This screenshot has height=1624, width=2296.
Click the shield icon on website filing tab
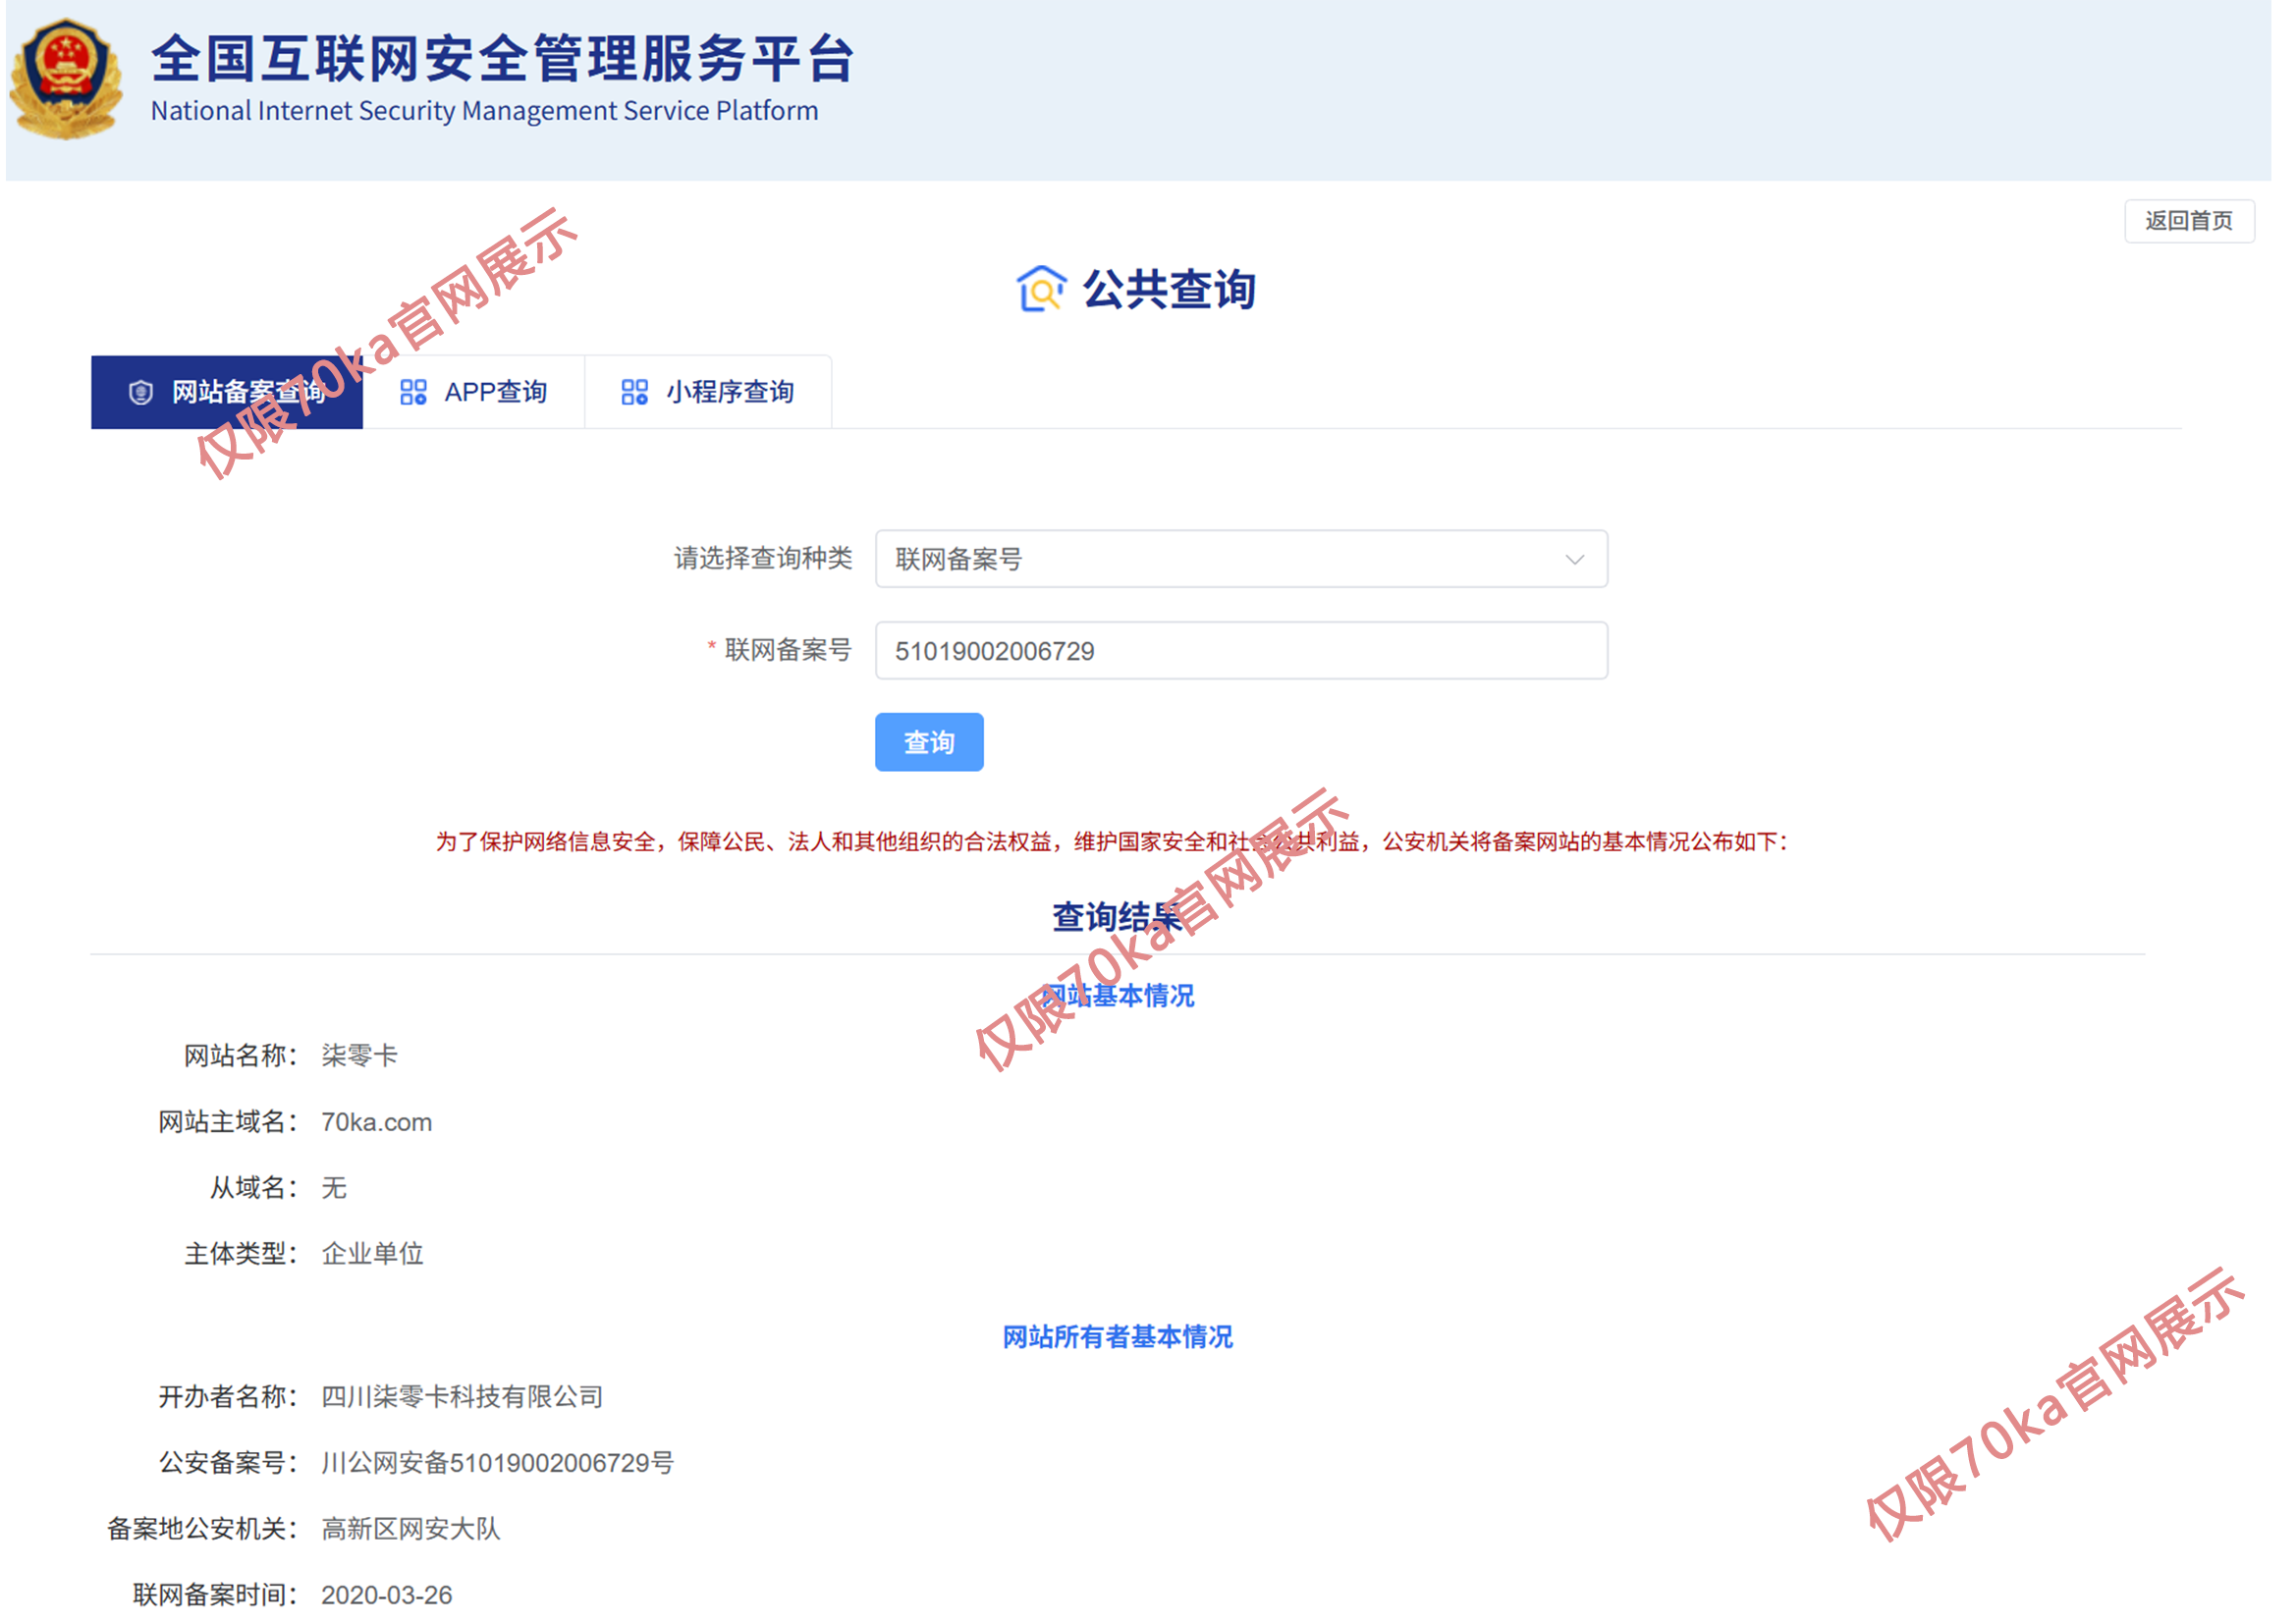tap(141, 393)
